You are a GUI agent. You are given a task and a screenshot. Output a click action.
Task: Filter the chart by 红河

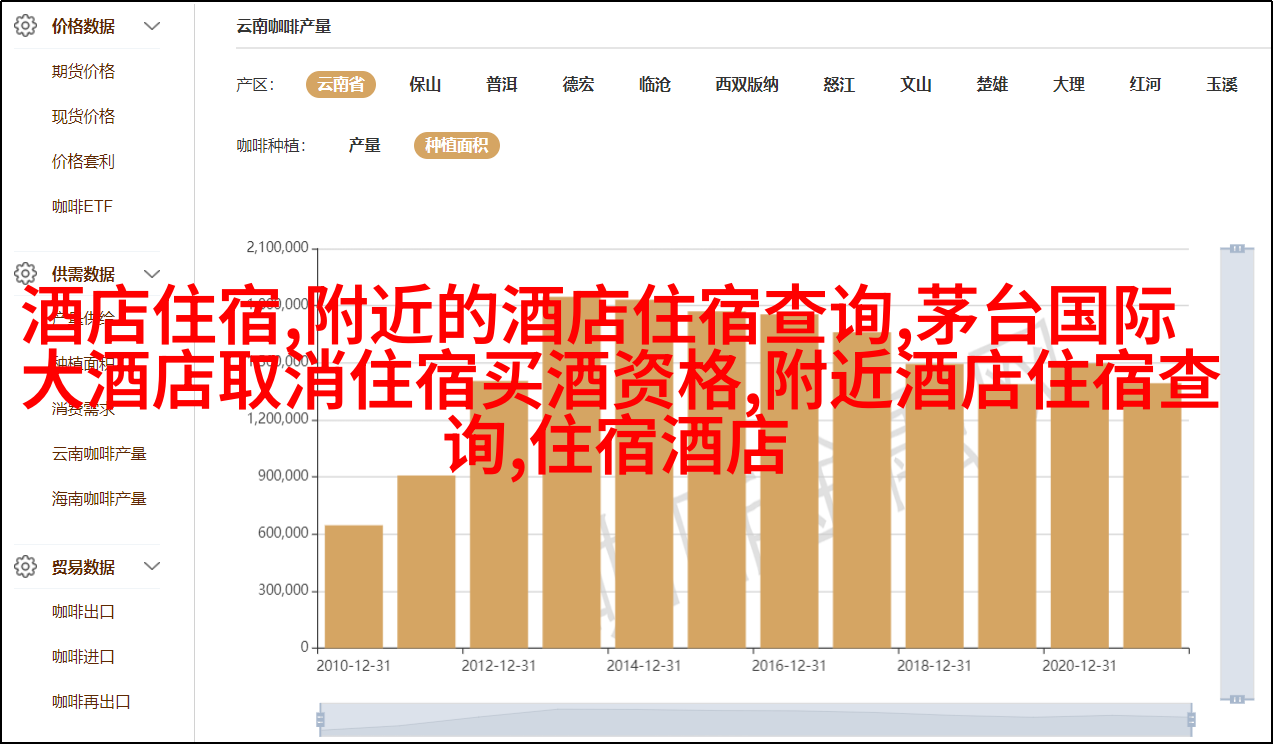(x=1146, y=85)
